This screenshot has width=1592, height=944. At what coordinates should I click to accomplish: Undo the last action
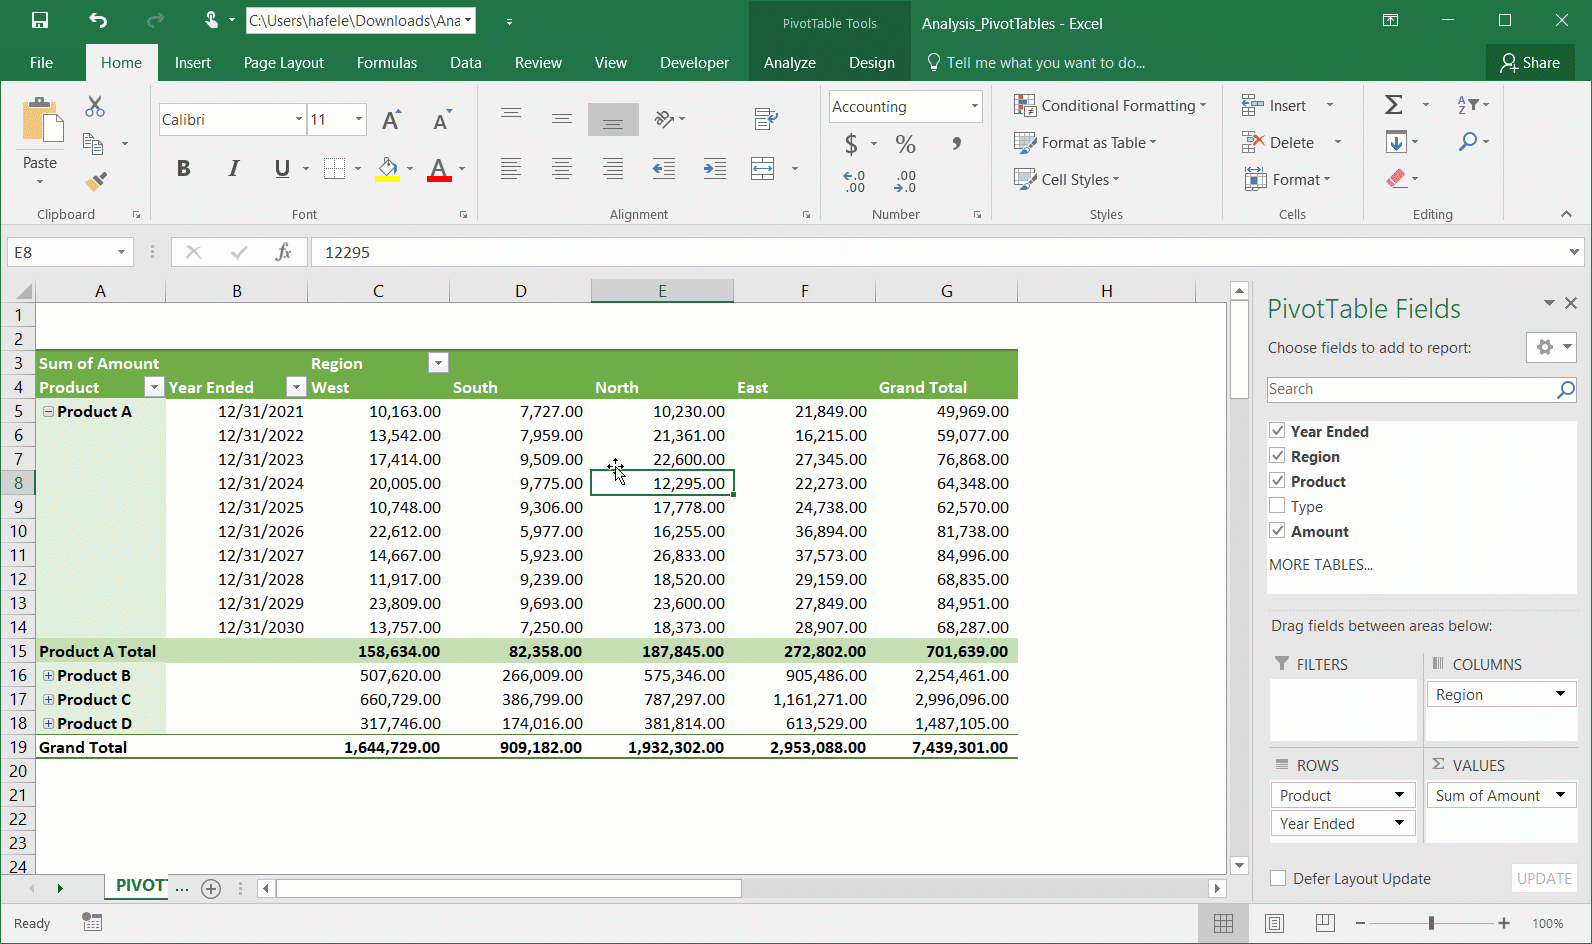click(x=98, y=20)
